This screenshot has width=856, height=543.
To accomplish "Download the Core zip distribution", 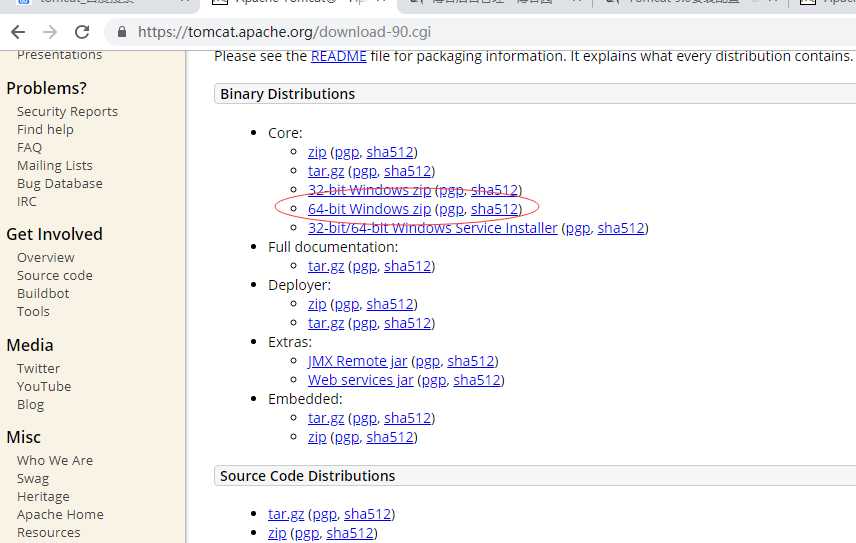I will pyautogui.click(x=317, y=152).
